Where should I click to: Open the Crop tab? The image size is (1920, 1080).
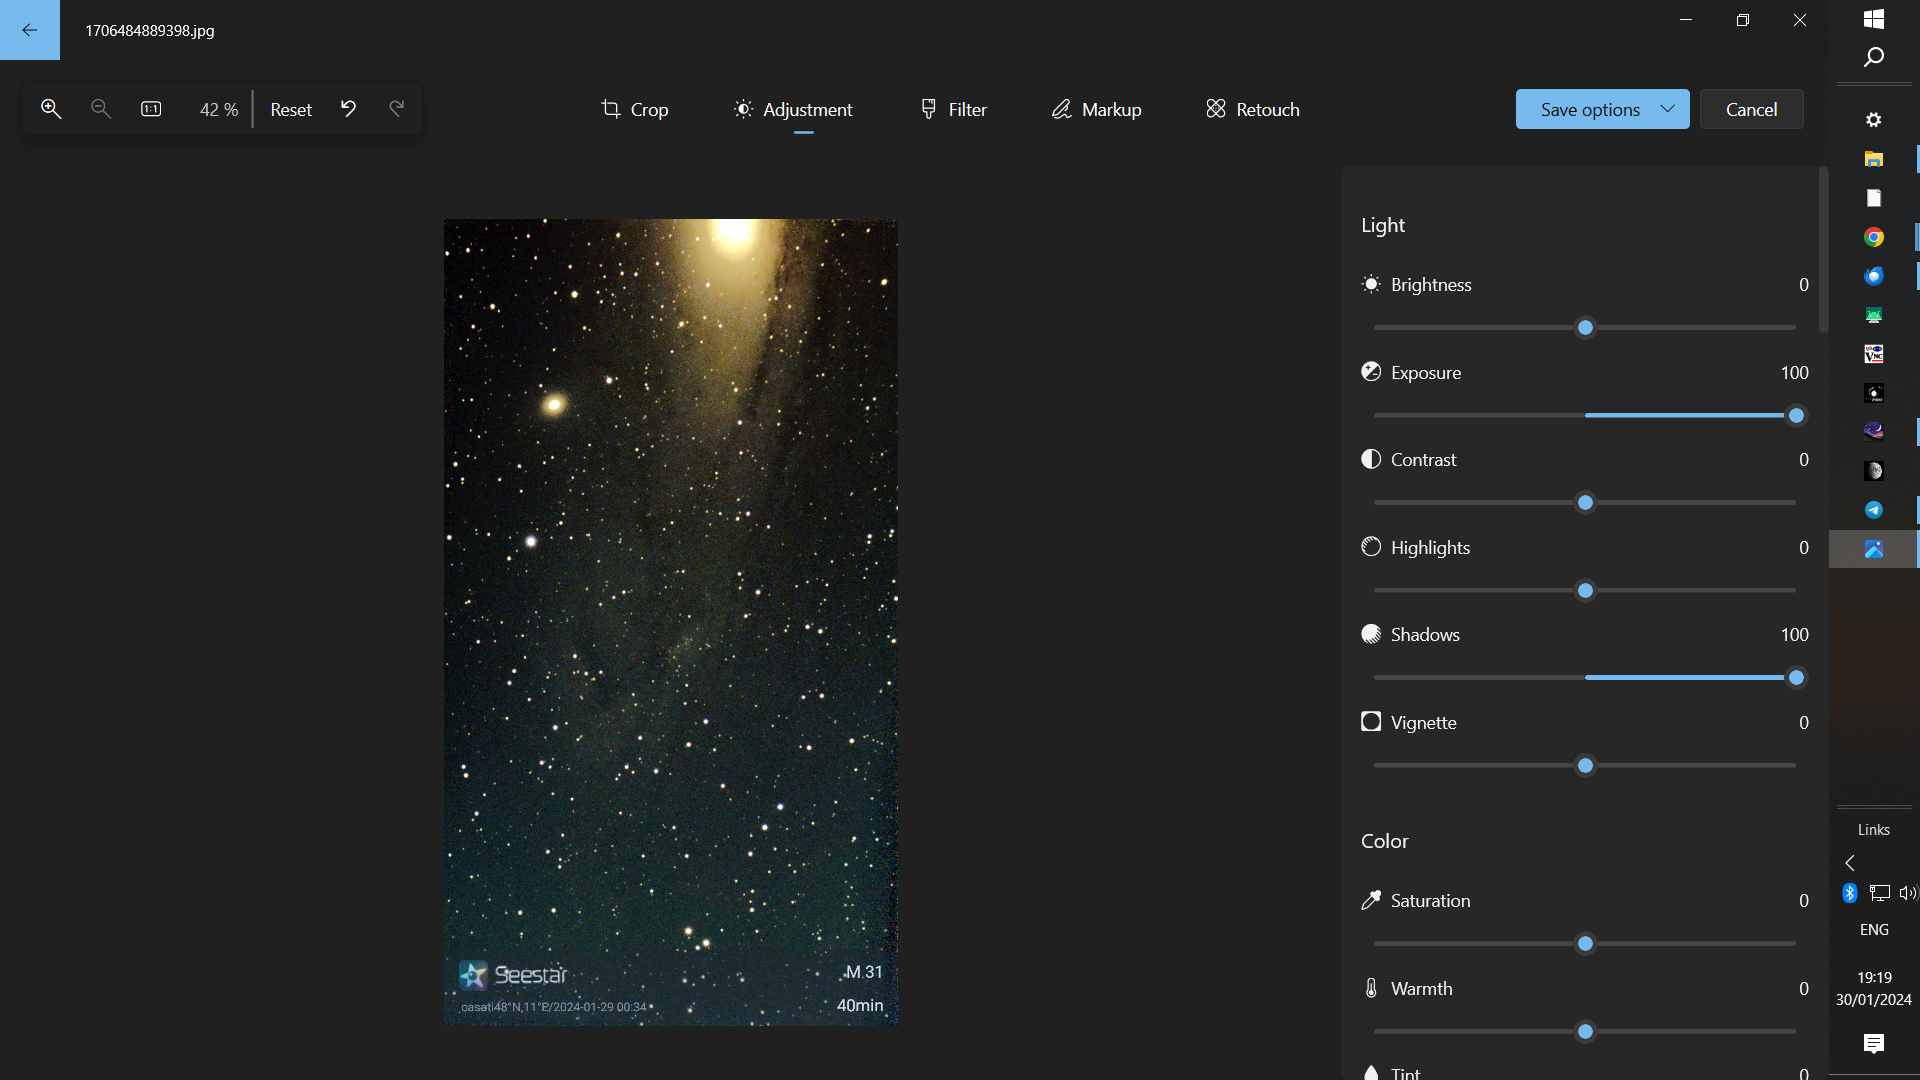coord(635,109)
